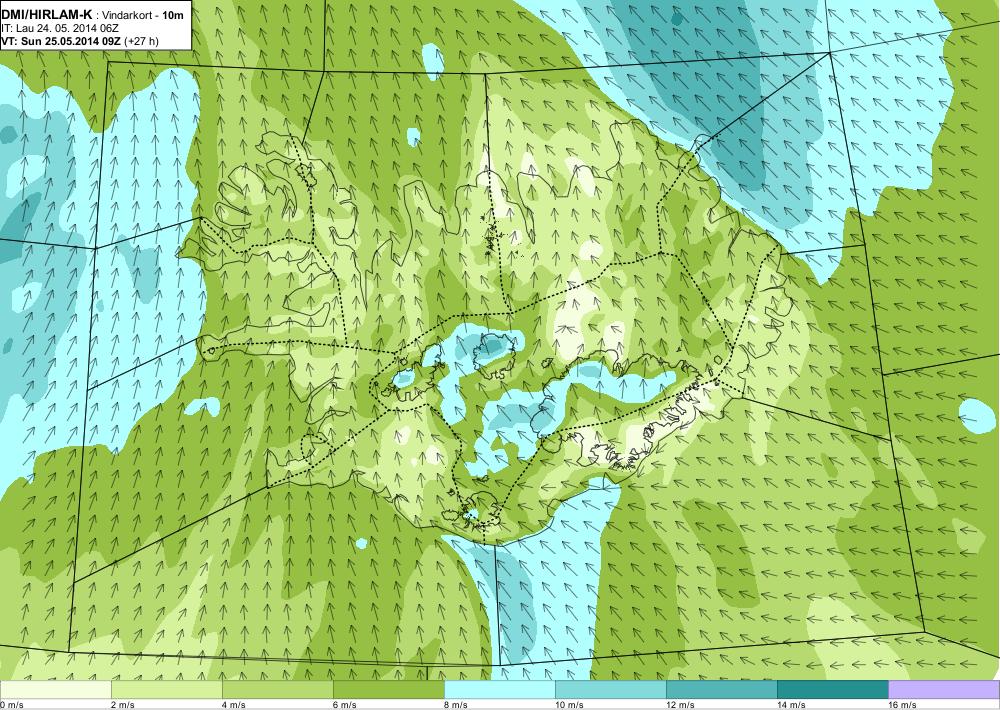This screenshot has height=710, width=1000.
Task: Click the teal 12–14 m/s legend swatch
Action: click(x=721, y=690)
